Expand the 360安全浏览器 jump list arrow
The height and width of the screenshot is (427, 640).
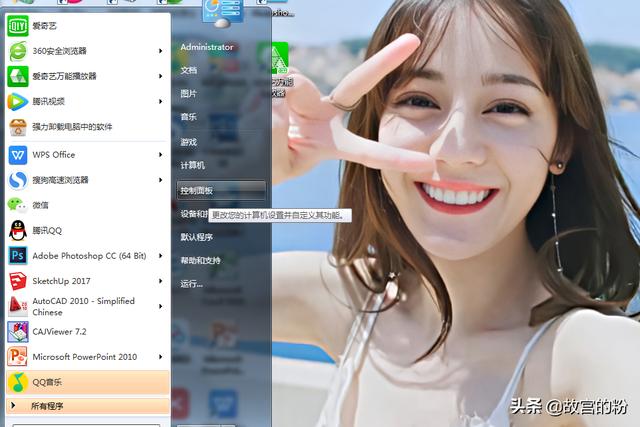pyautogui.click(x=160, y=50)
